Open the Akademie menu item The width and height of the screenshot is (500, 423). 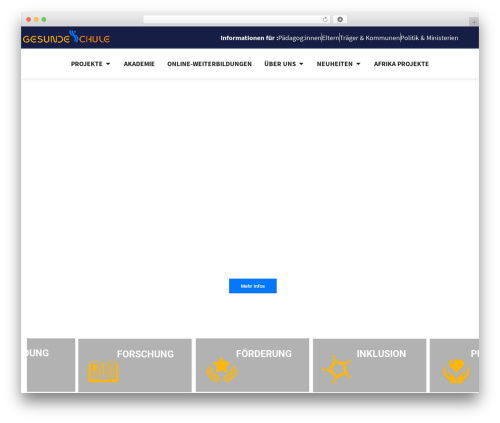click(139, 64)
